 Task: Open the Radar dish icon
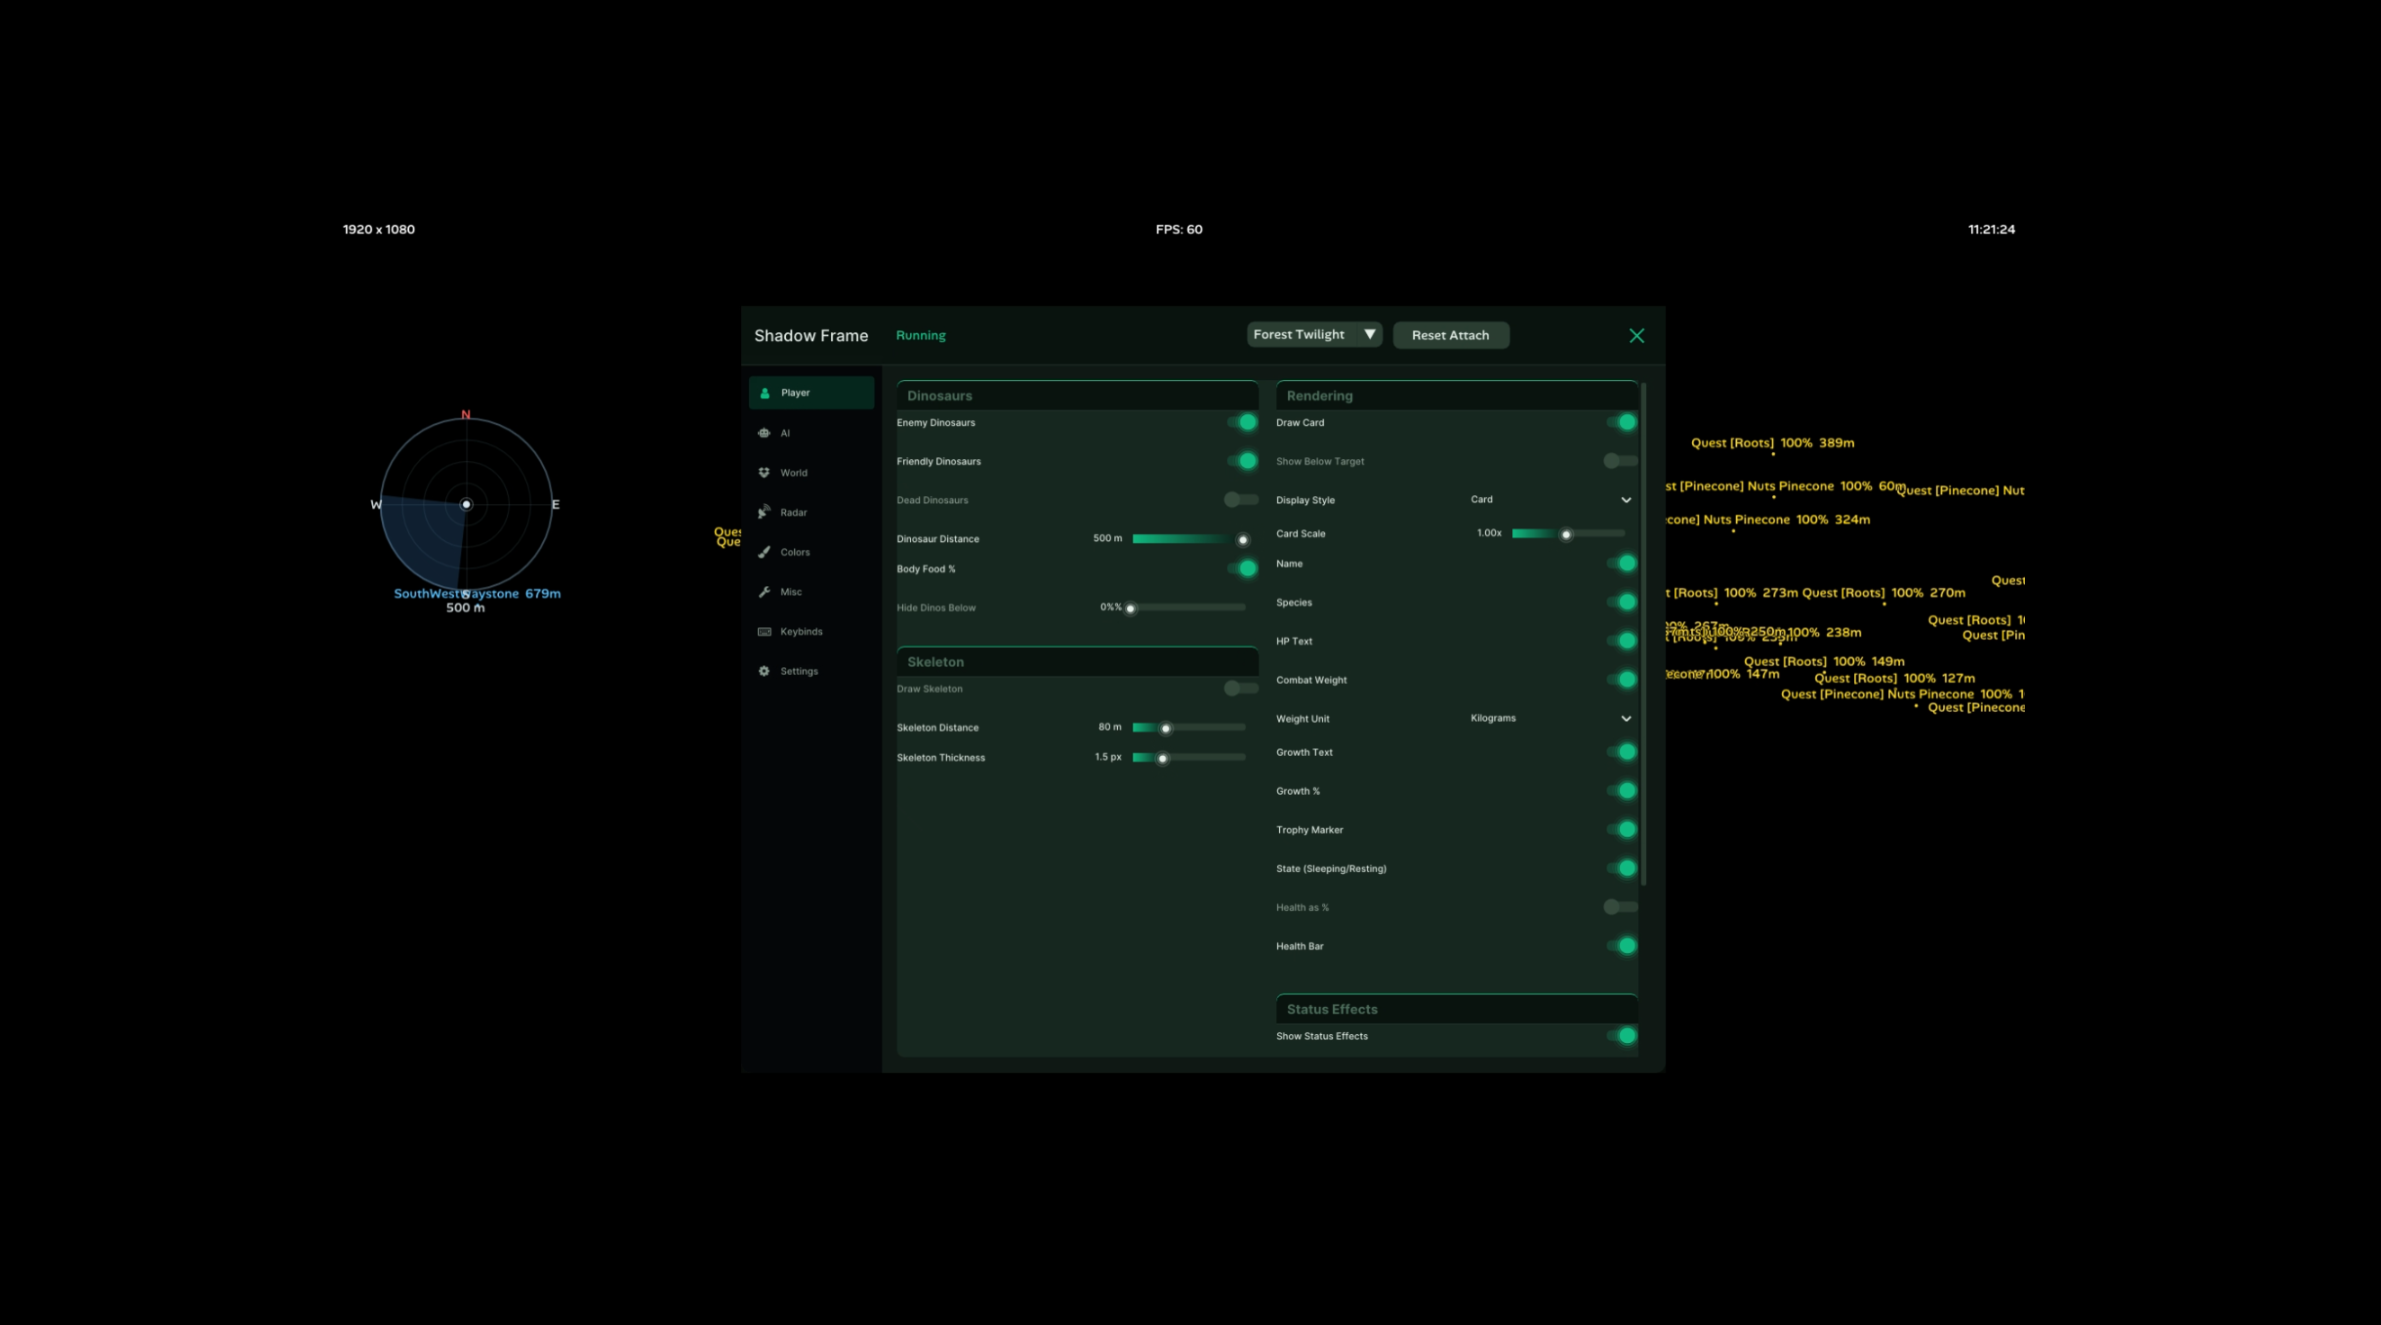[764, 512]
